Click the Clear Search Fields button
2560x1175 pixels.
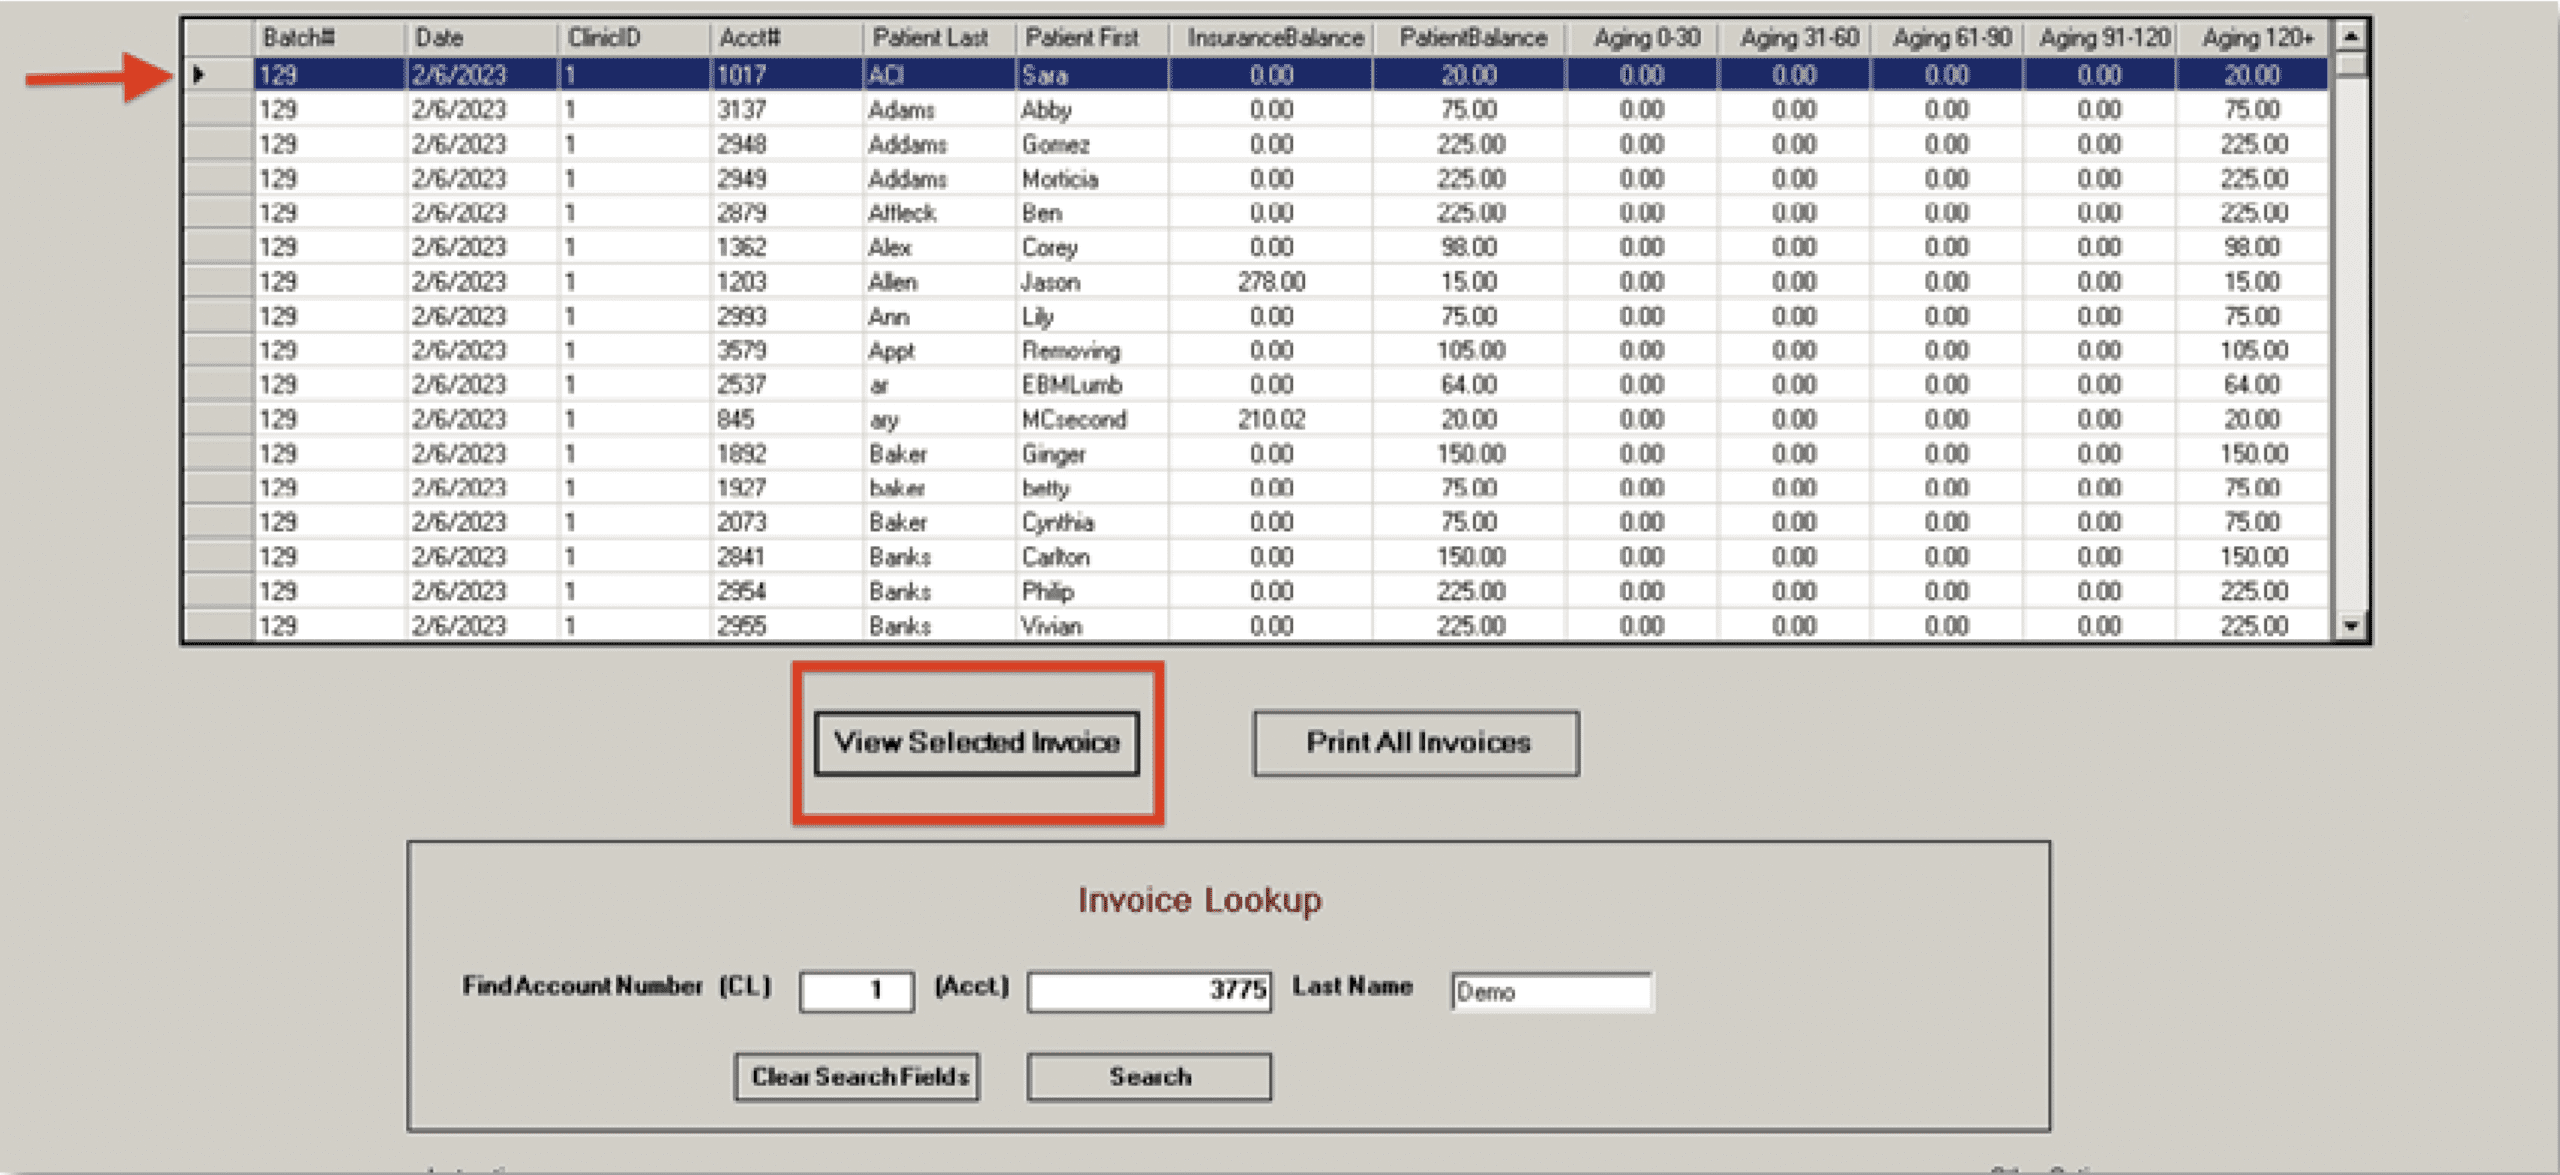(857, 1077)
